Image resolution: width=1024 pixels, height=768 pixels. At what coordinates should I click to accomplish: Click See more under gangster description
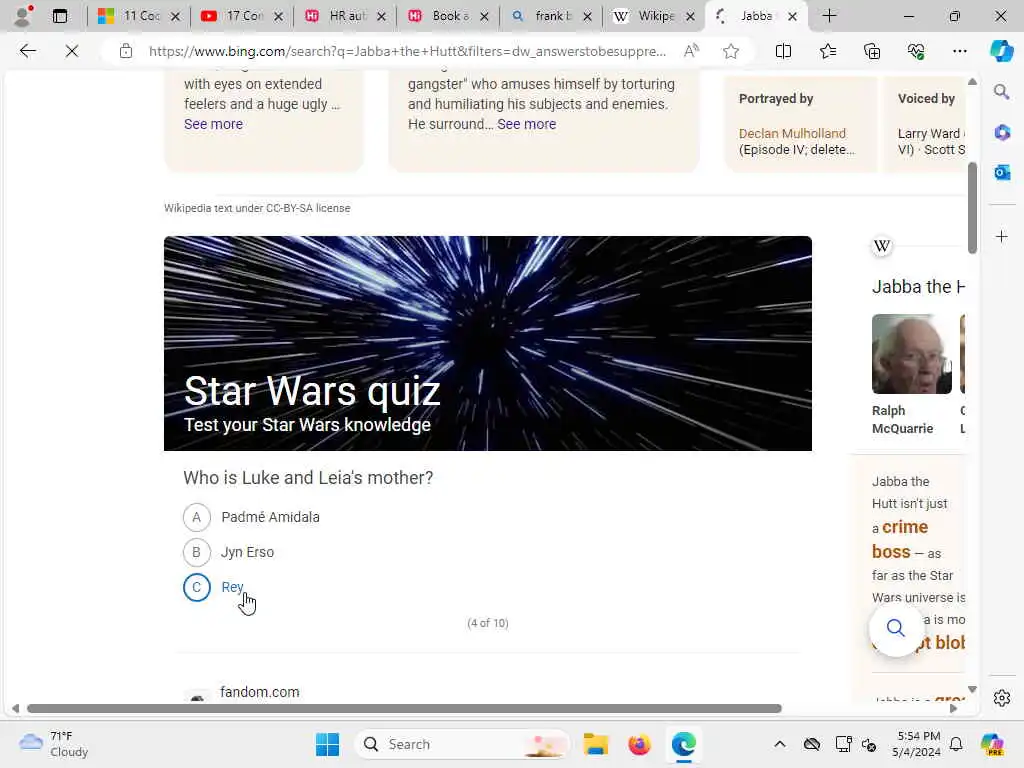click(x=526, y=124)
